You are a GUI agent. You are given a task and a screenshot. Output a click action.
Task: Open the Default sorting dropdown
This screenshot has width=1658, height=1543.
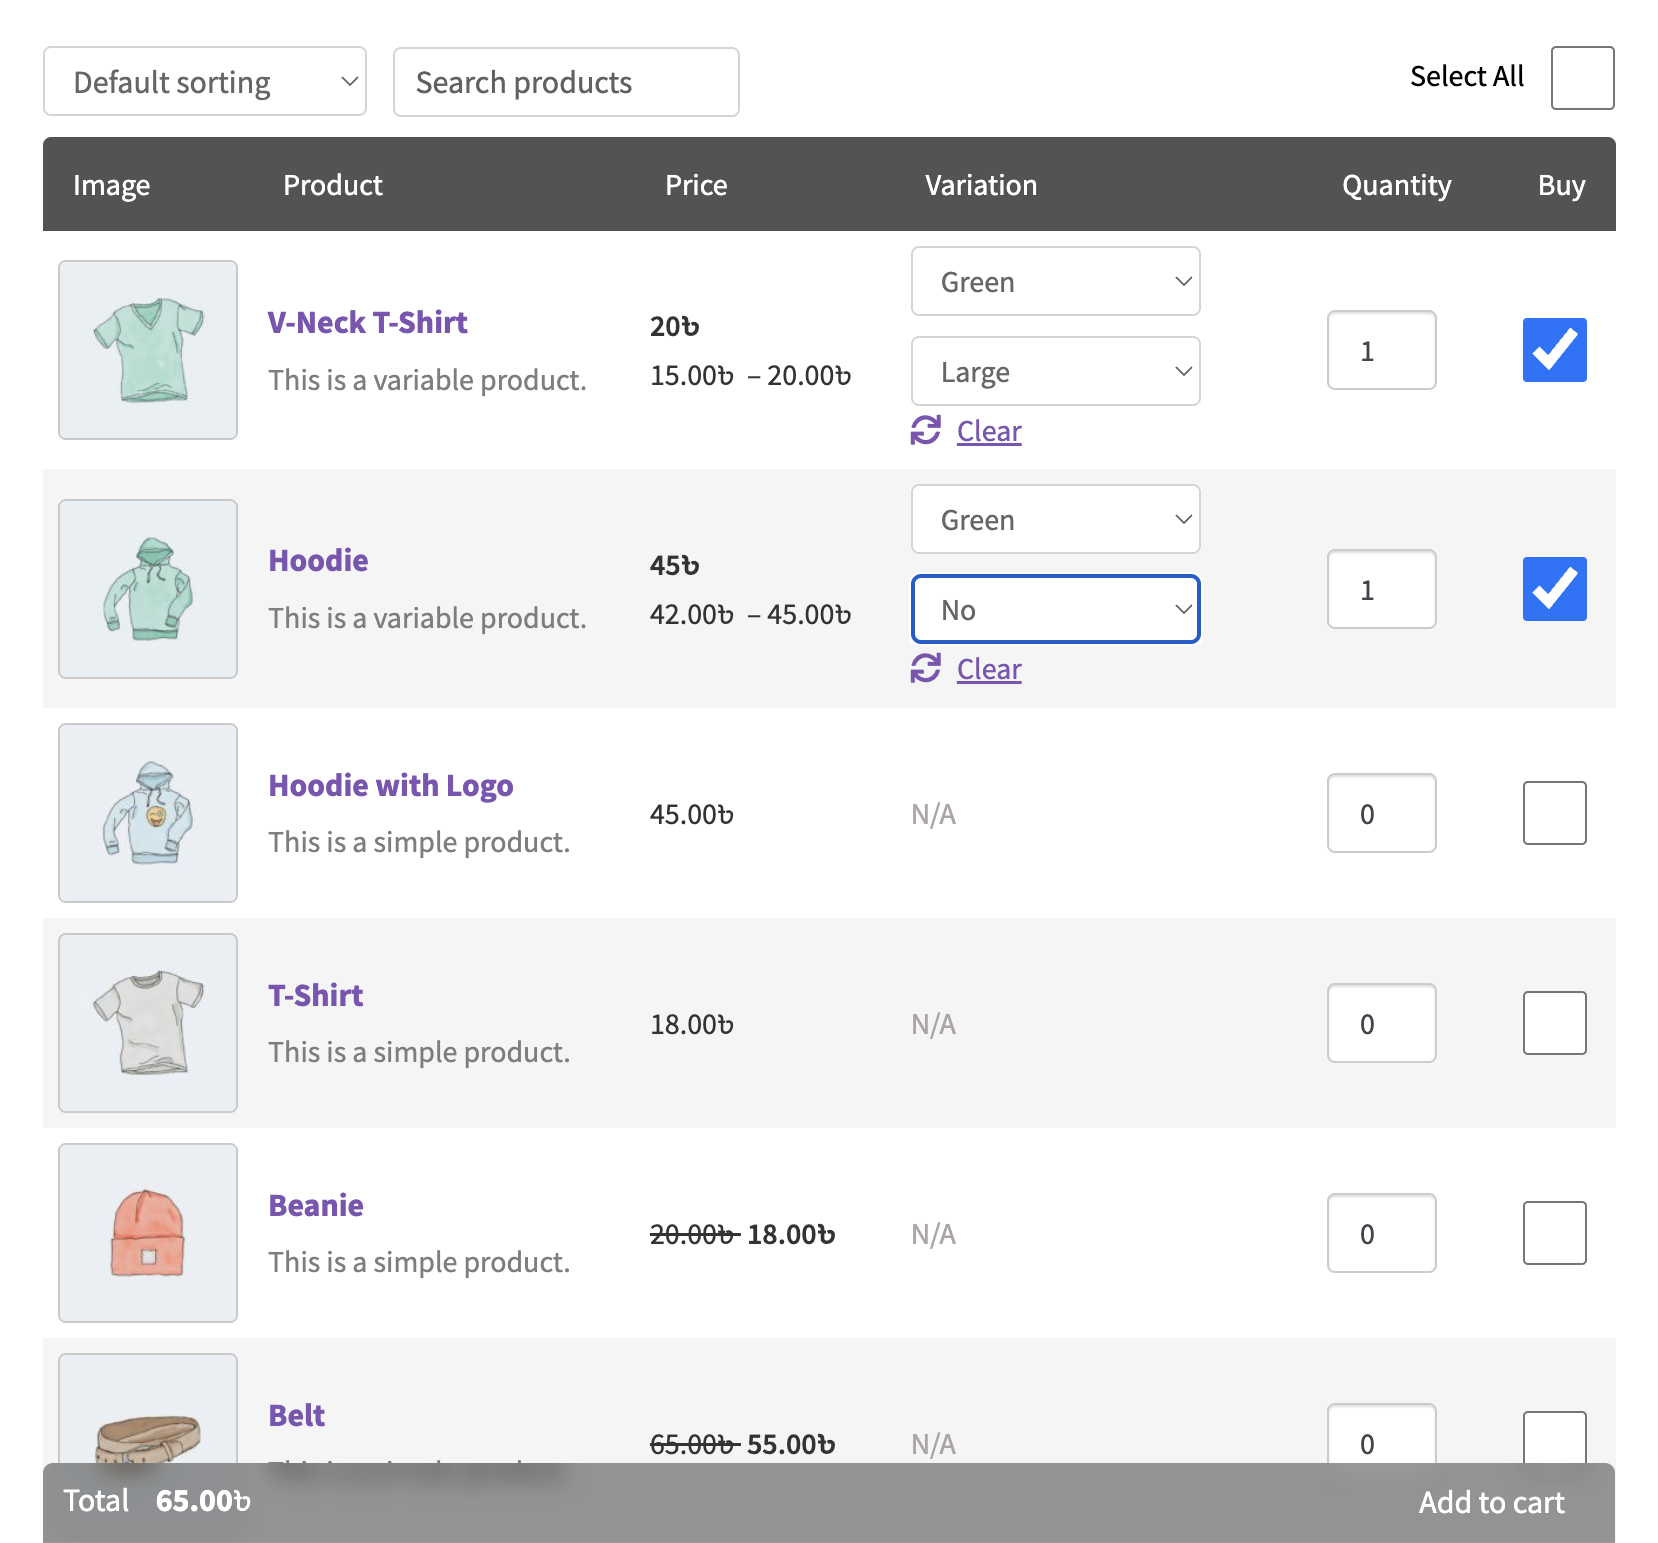click(204, 81)
